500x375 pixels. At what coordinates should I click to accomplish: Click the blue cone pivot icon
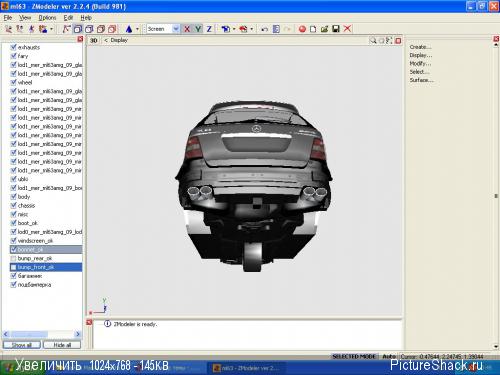(129, 29)
